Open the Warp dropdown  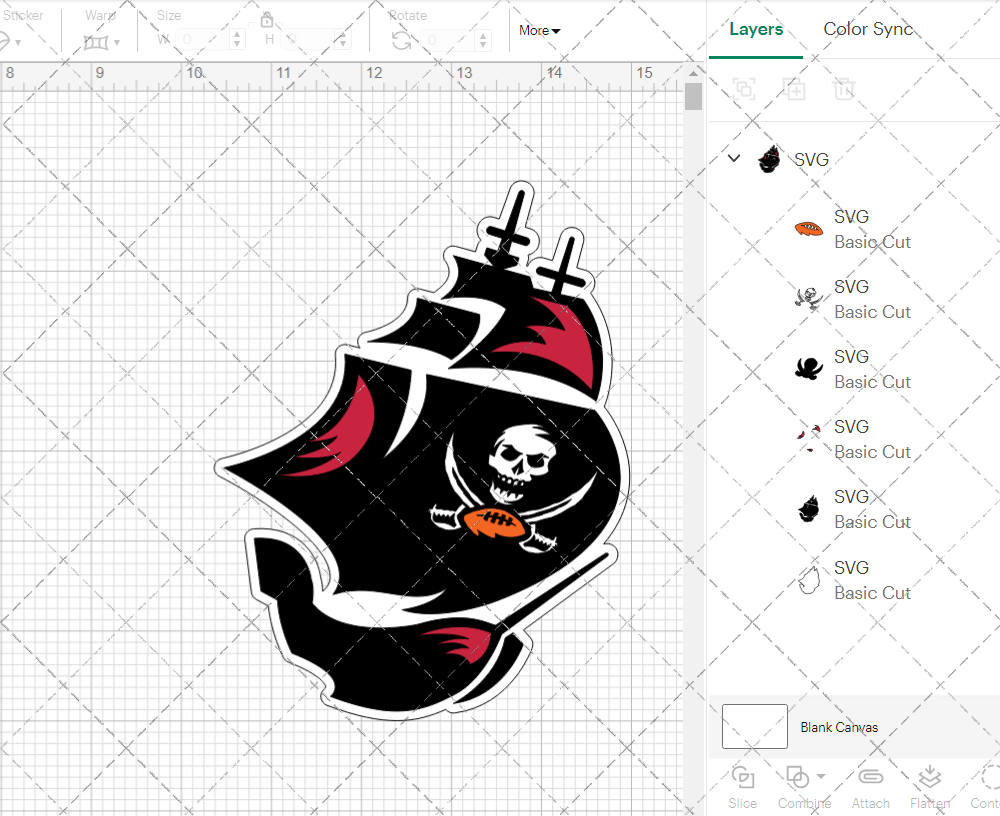pos(101,42)
